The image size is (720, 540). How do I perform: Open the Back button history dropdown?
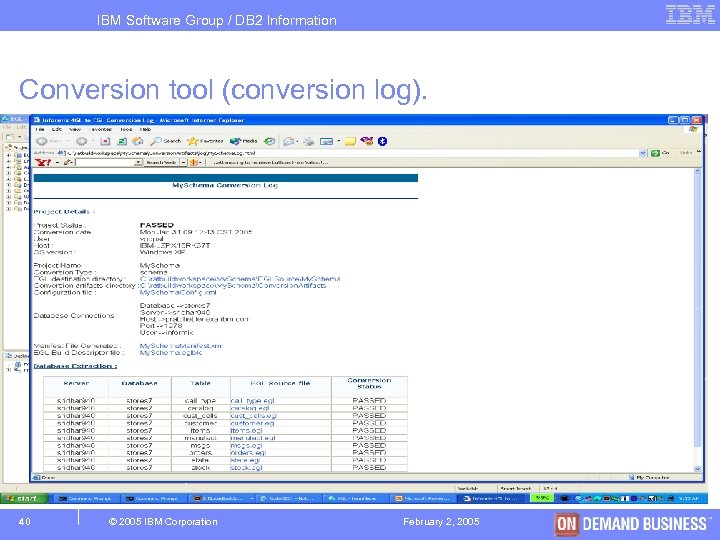click(x=67, y=141)
